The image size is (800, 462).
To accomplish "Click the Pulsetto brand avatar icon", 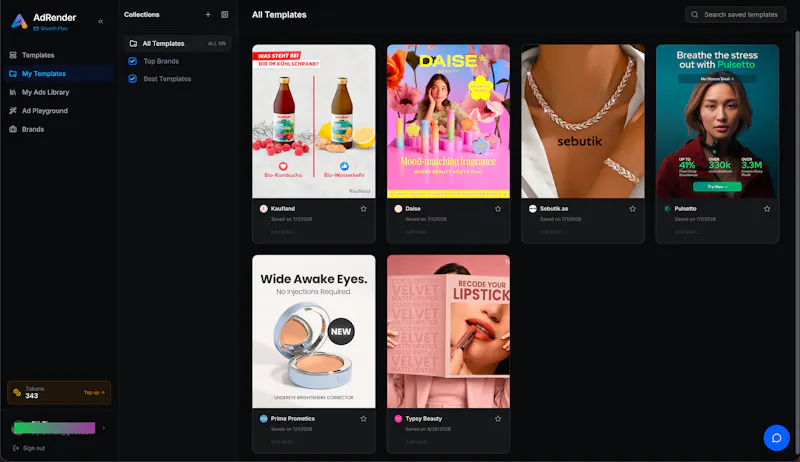I will point(667,209).
